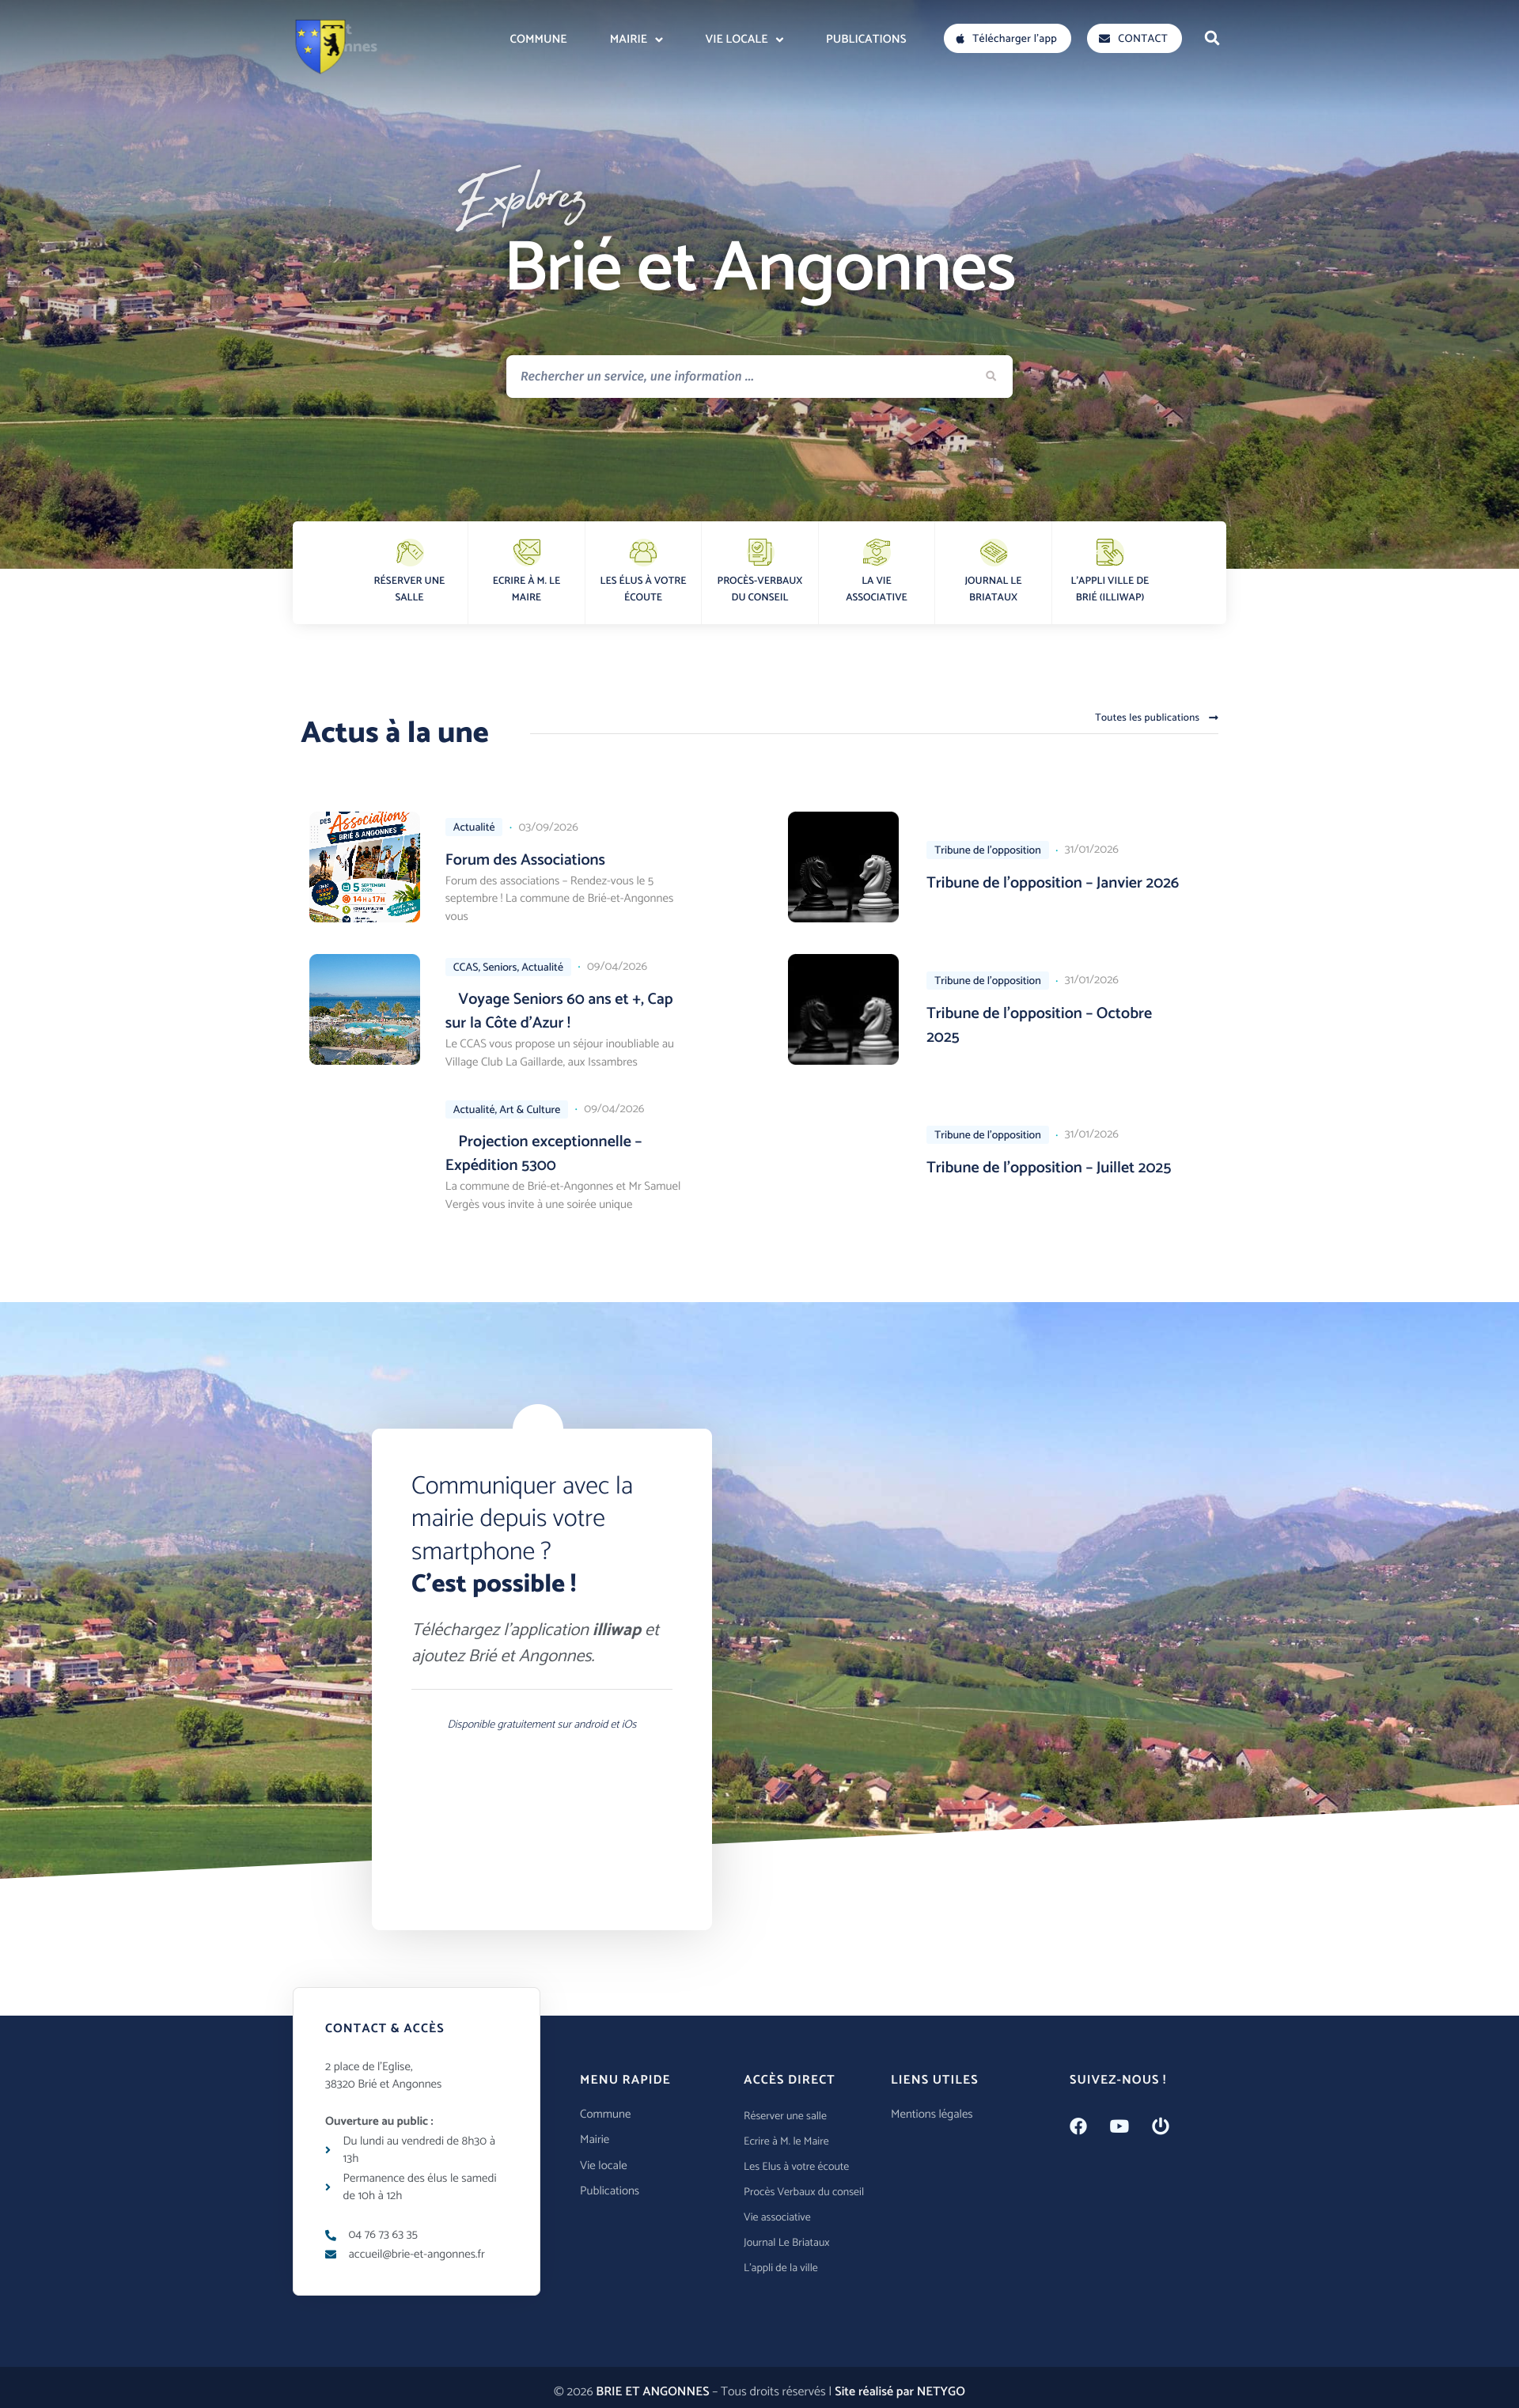Click the La vie associative icon

tap(876, 552)
